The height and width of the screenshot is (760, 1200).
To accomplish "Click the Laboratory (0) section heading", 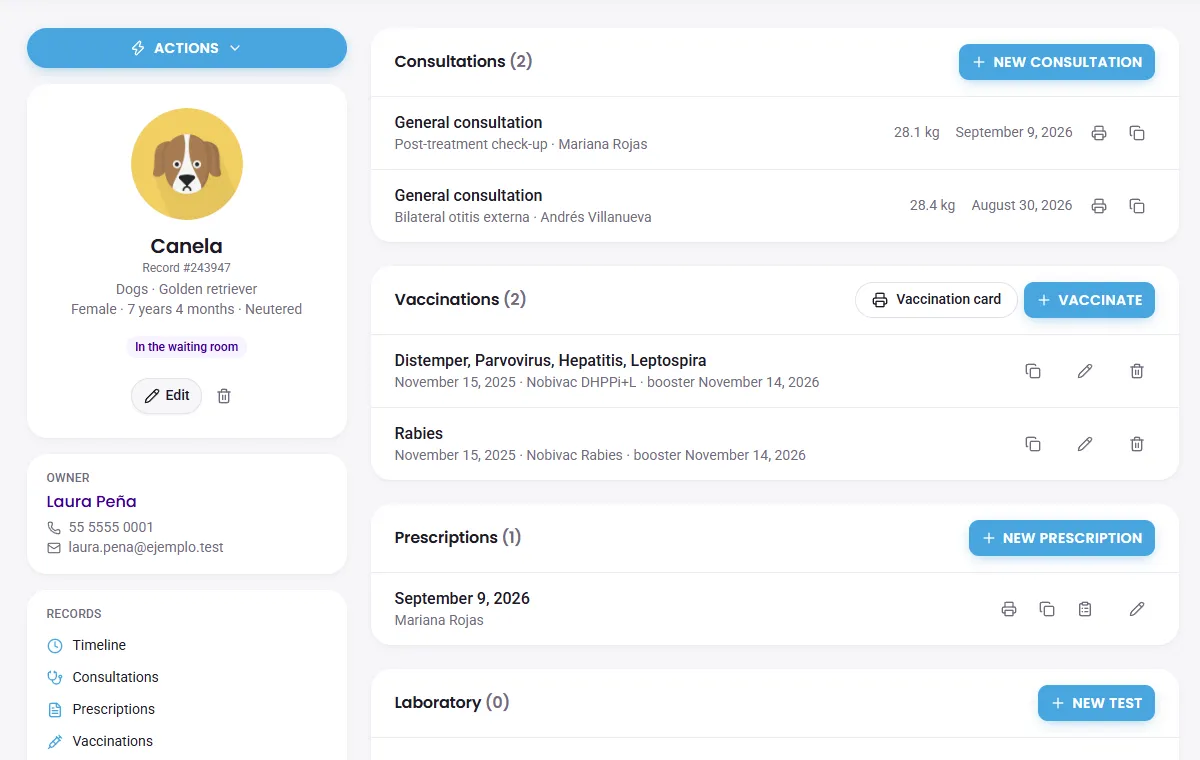I will click(x=452, y=702).
